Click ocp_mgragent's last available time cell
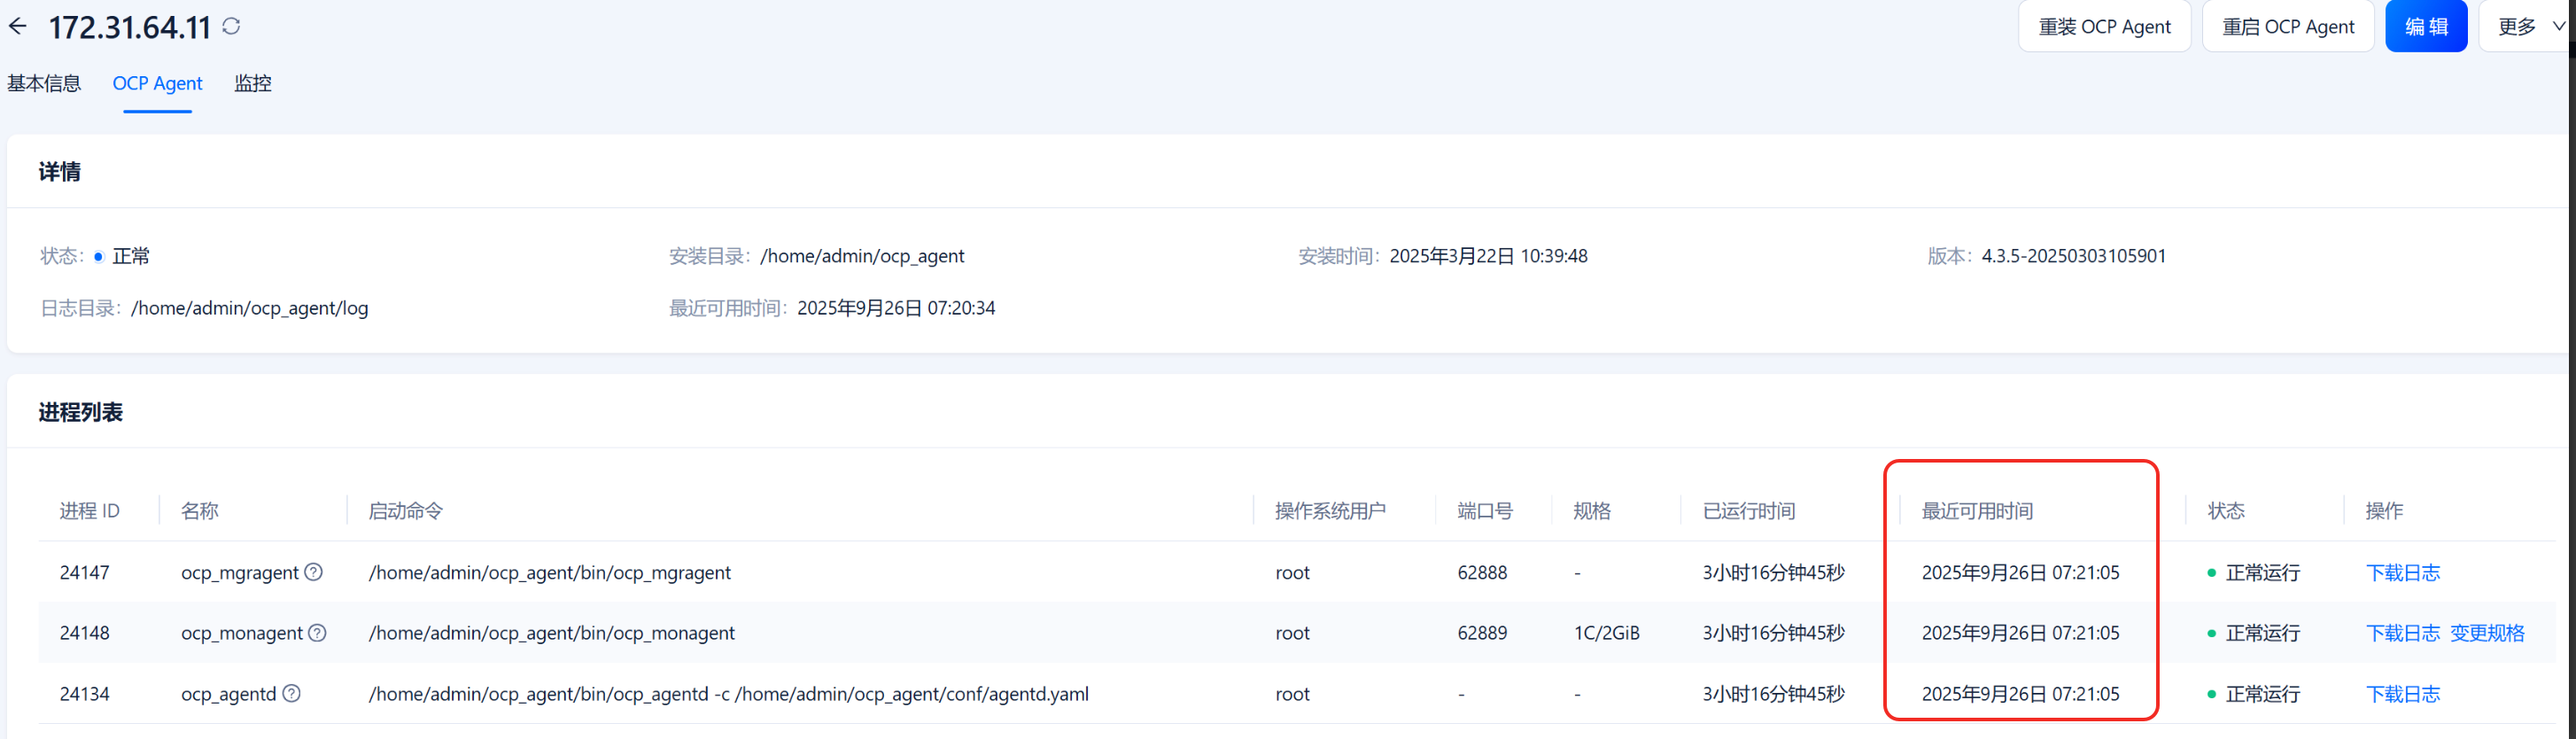2576x739 pixels. coord(2020,573)
